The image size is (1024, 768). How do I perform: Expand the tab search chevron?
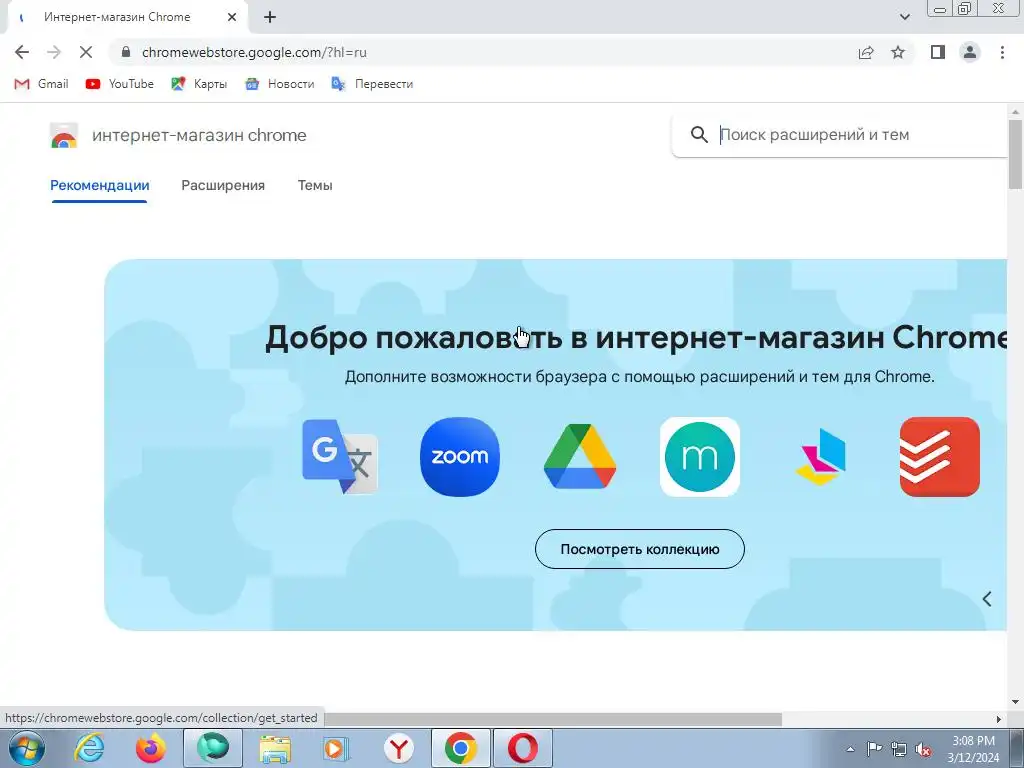point(904,18)
